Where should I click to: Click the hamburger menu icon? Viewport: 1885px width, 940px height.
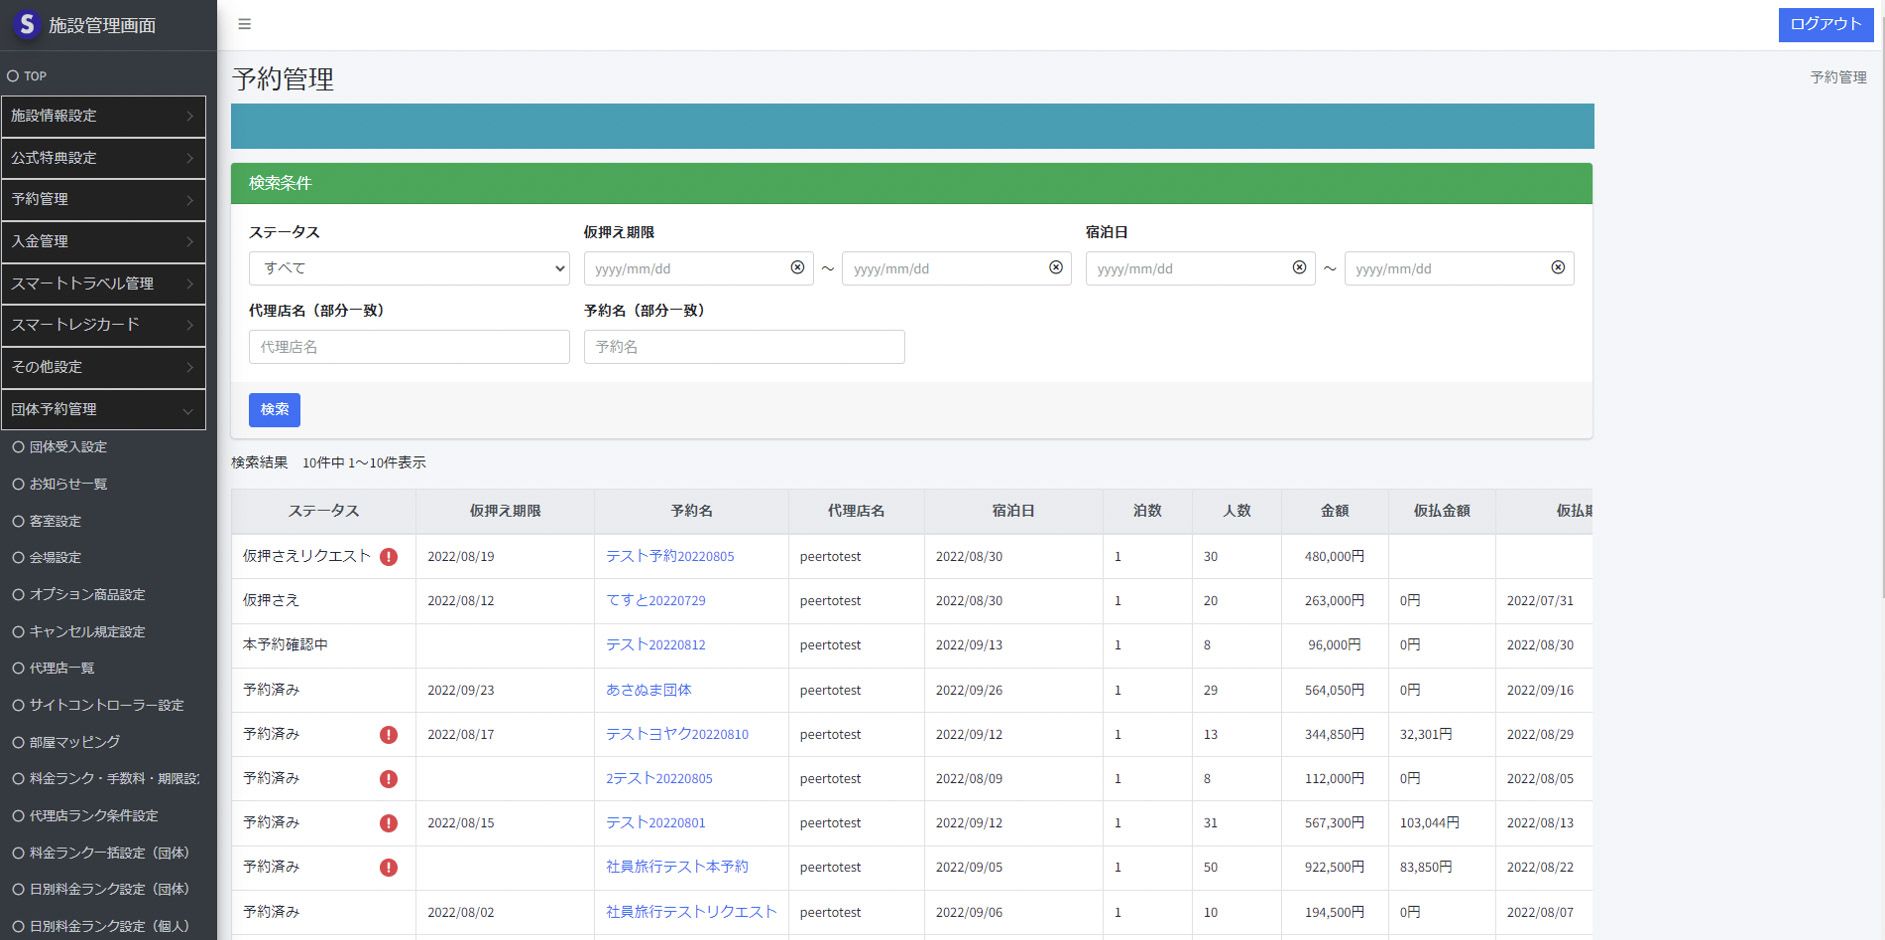click(x=244, y=24)
